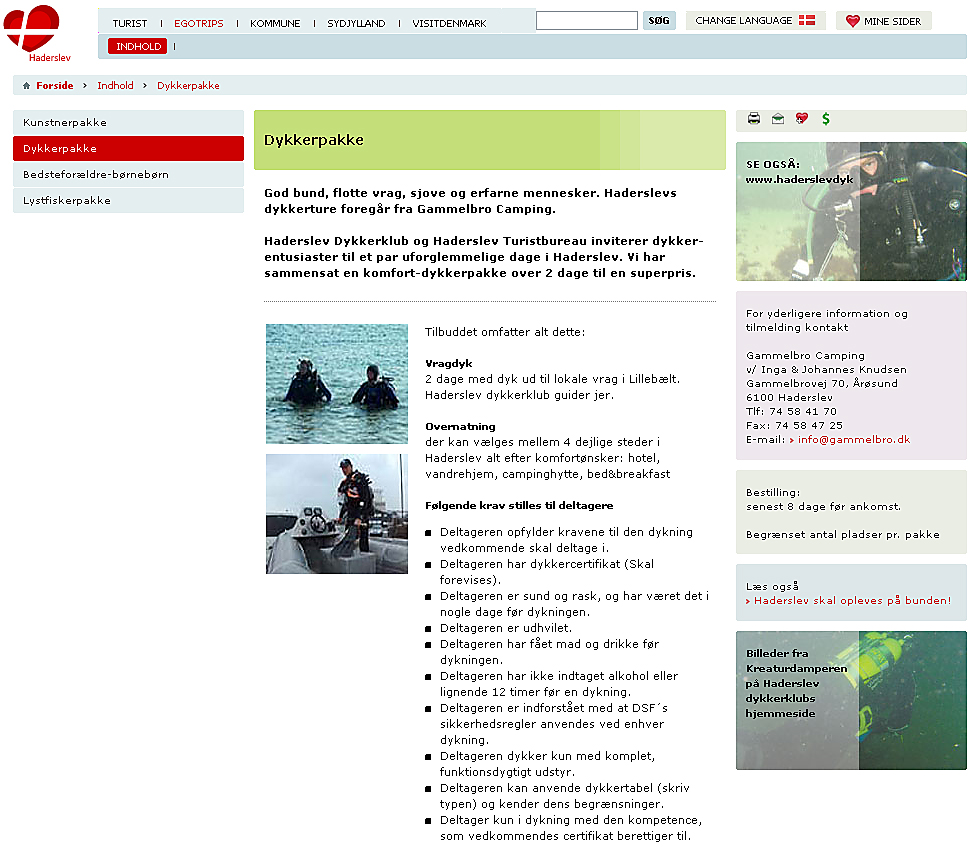The image size is (974, 856).
Task: Open Mine Sider page
Action: pyautogui.click(x=883, y=21)
